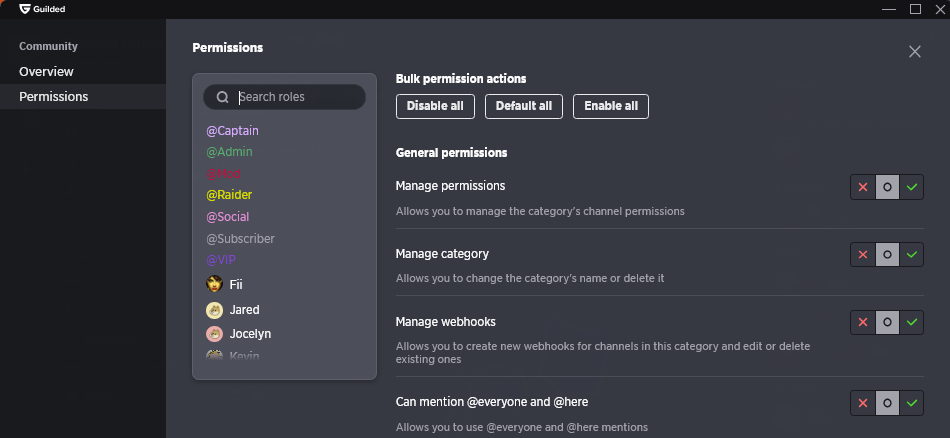Minimize the Guilded window
This screenshot has height=438, width=950.
[889, 9]
